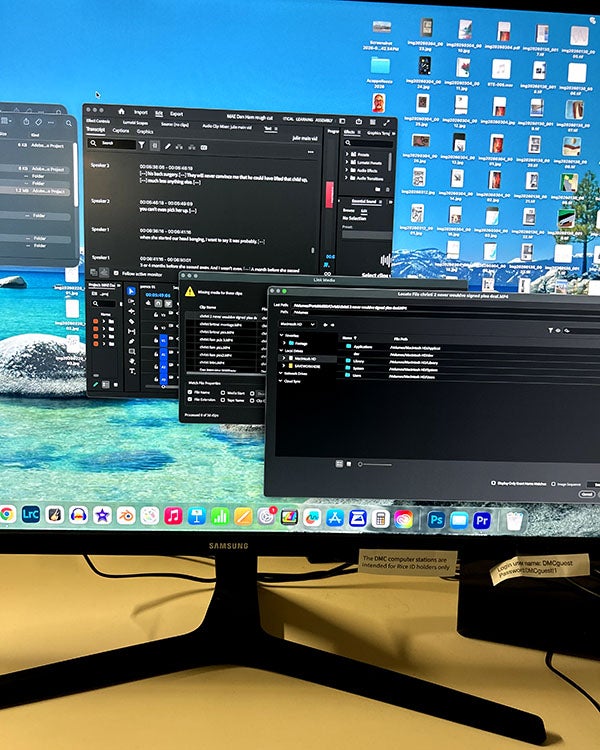Expand the Lumetri Presets folder
600x750 pixels.
[x=347, y=162]
